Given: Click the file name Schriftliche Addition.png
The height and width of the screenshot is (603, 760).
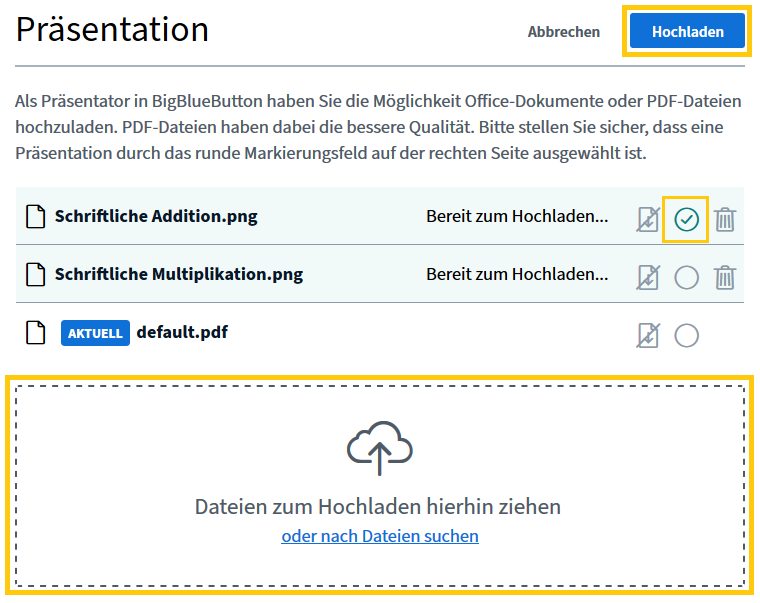Looking at the screenshot, I should pyautogui.click(x=156, y=216).
